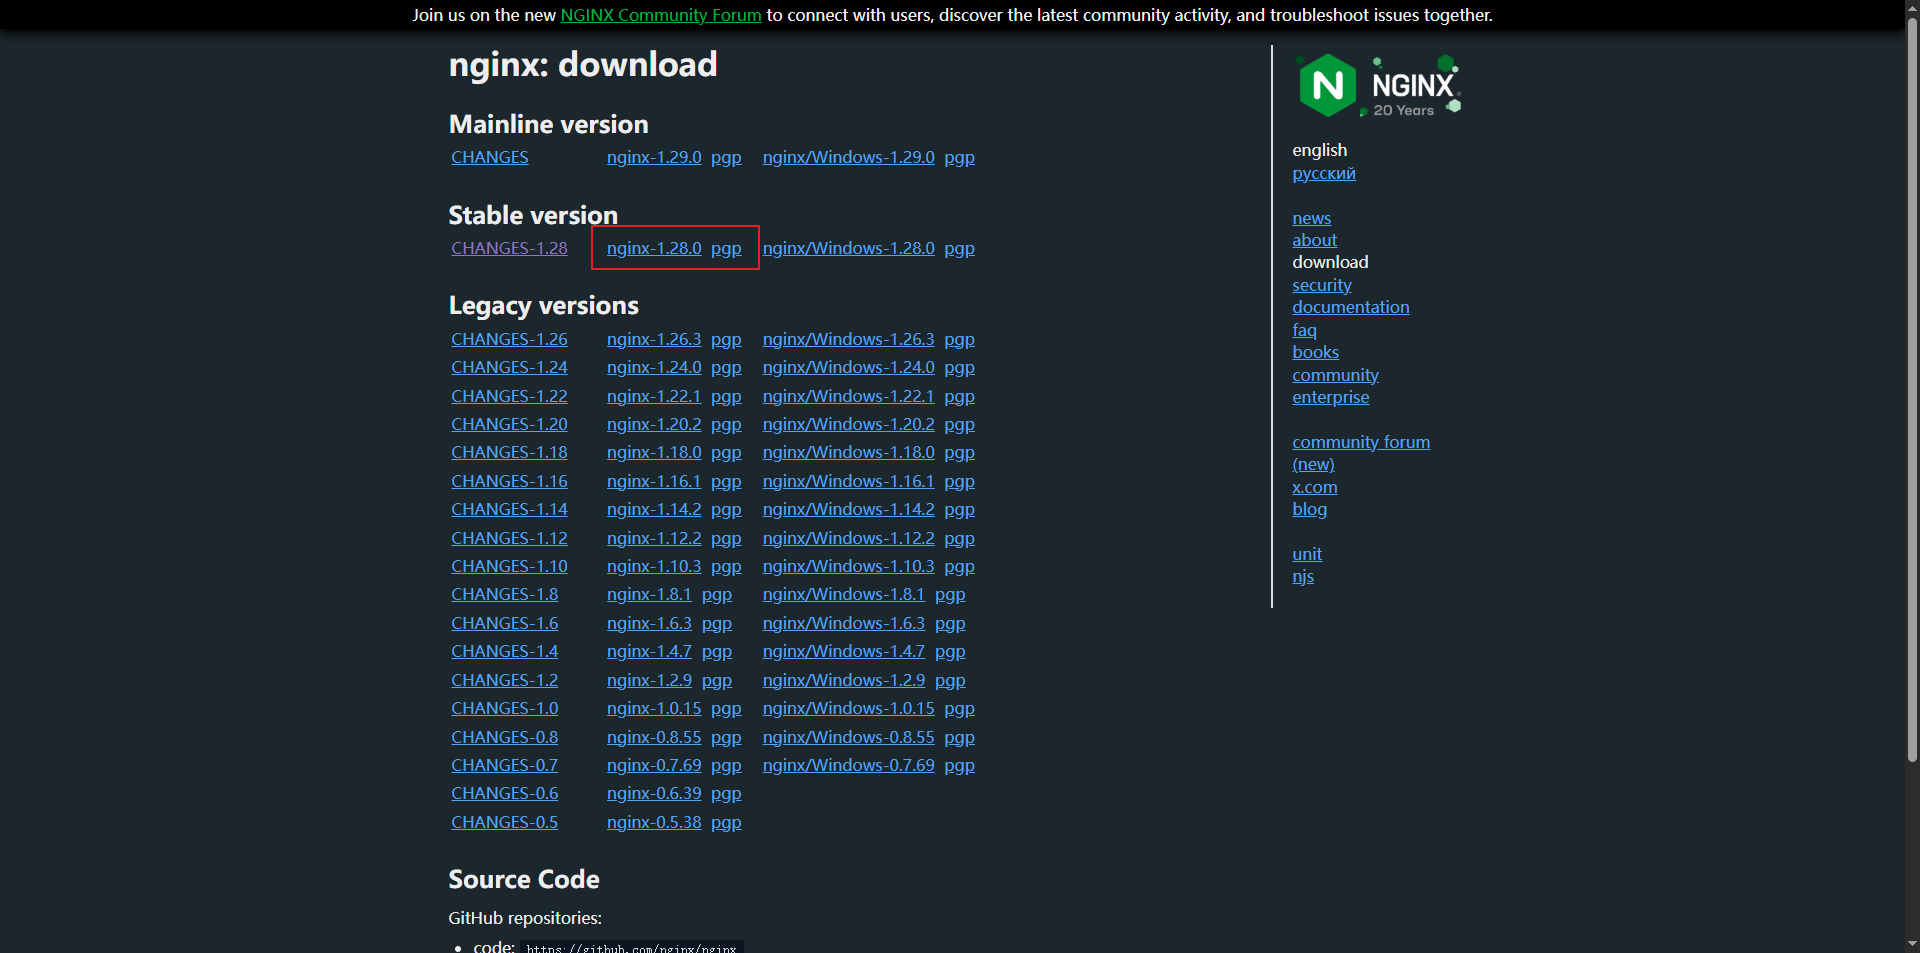Download nginx-1.24.0 source
1920x953 pixels.
pos(654,367)
